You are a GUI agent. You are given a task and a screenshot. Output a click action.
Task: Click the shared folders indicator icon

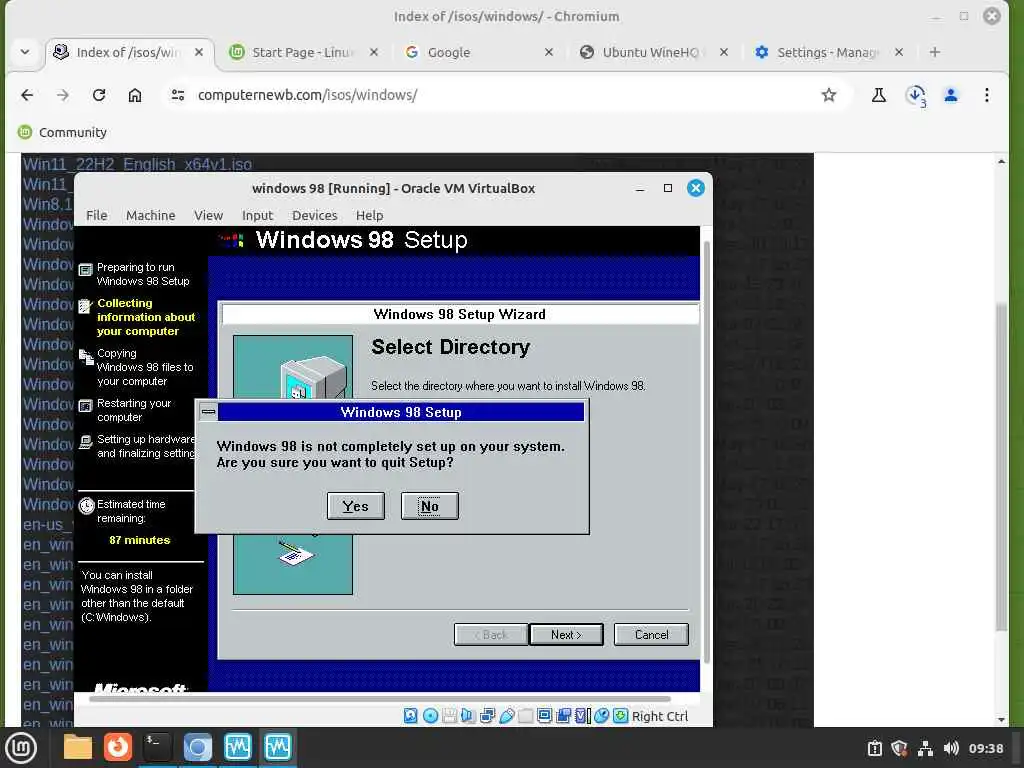click(x=526, y=716)
